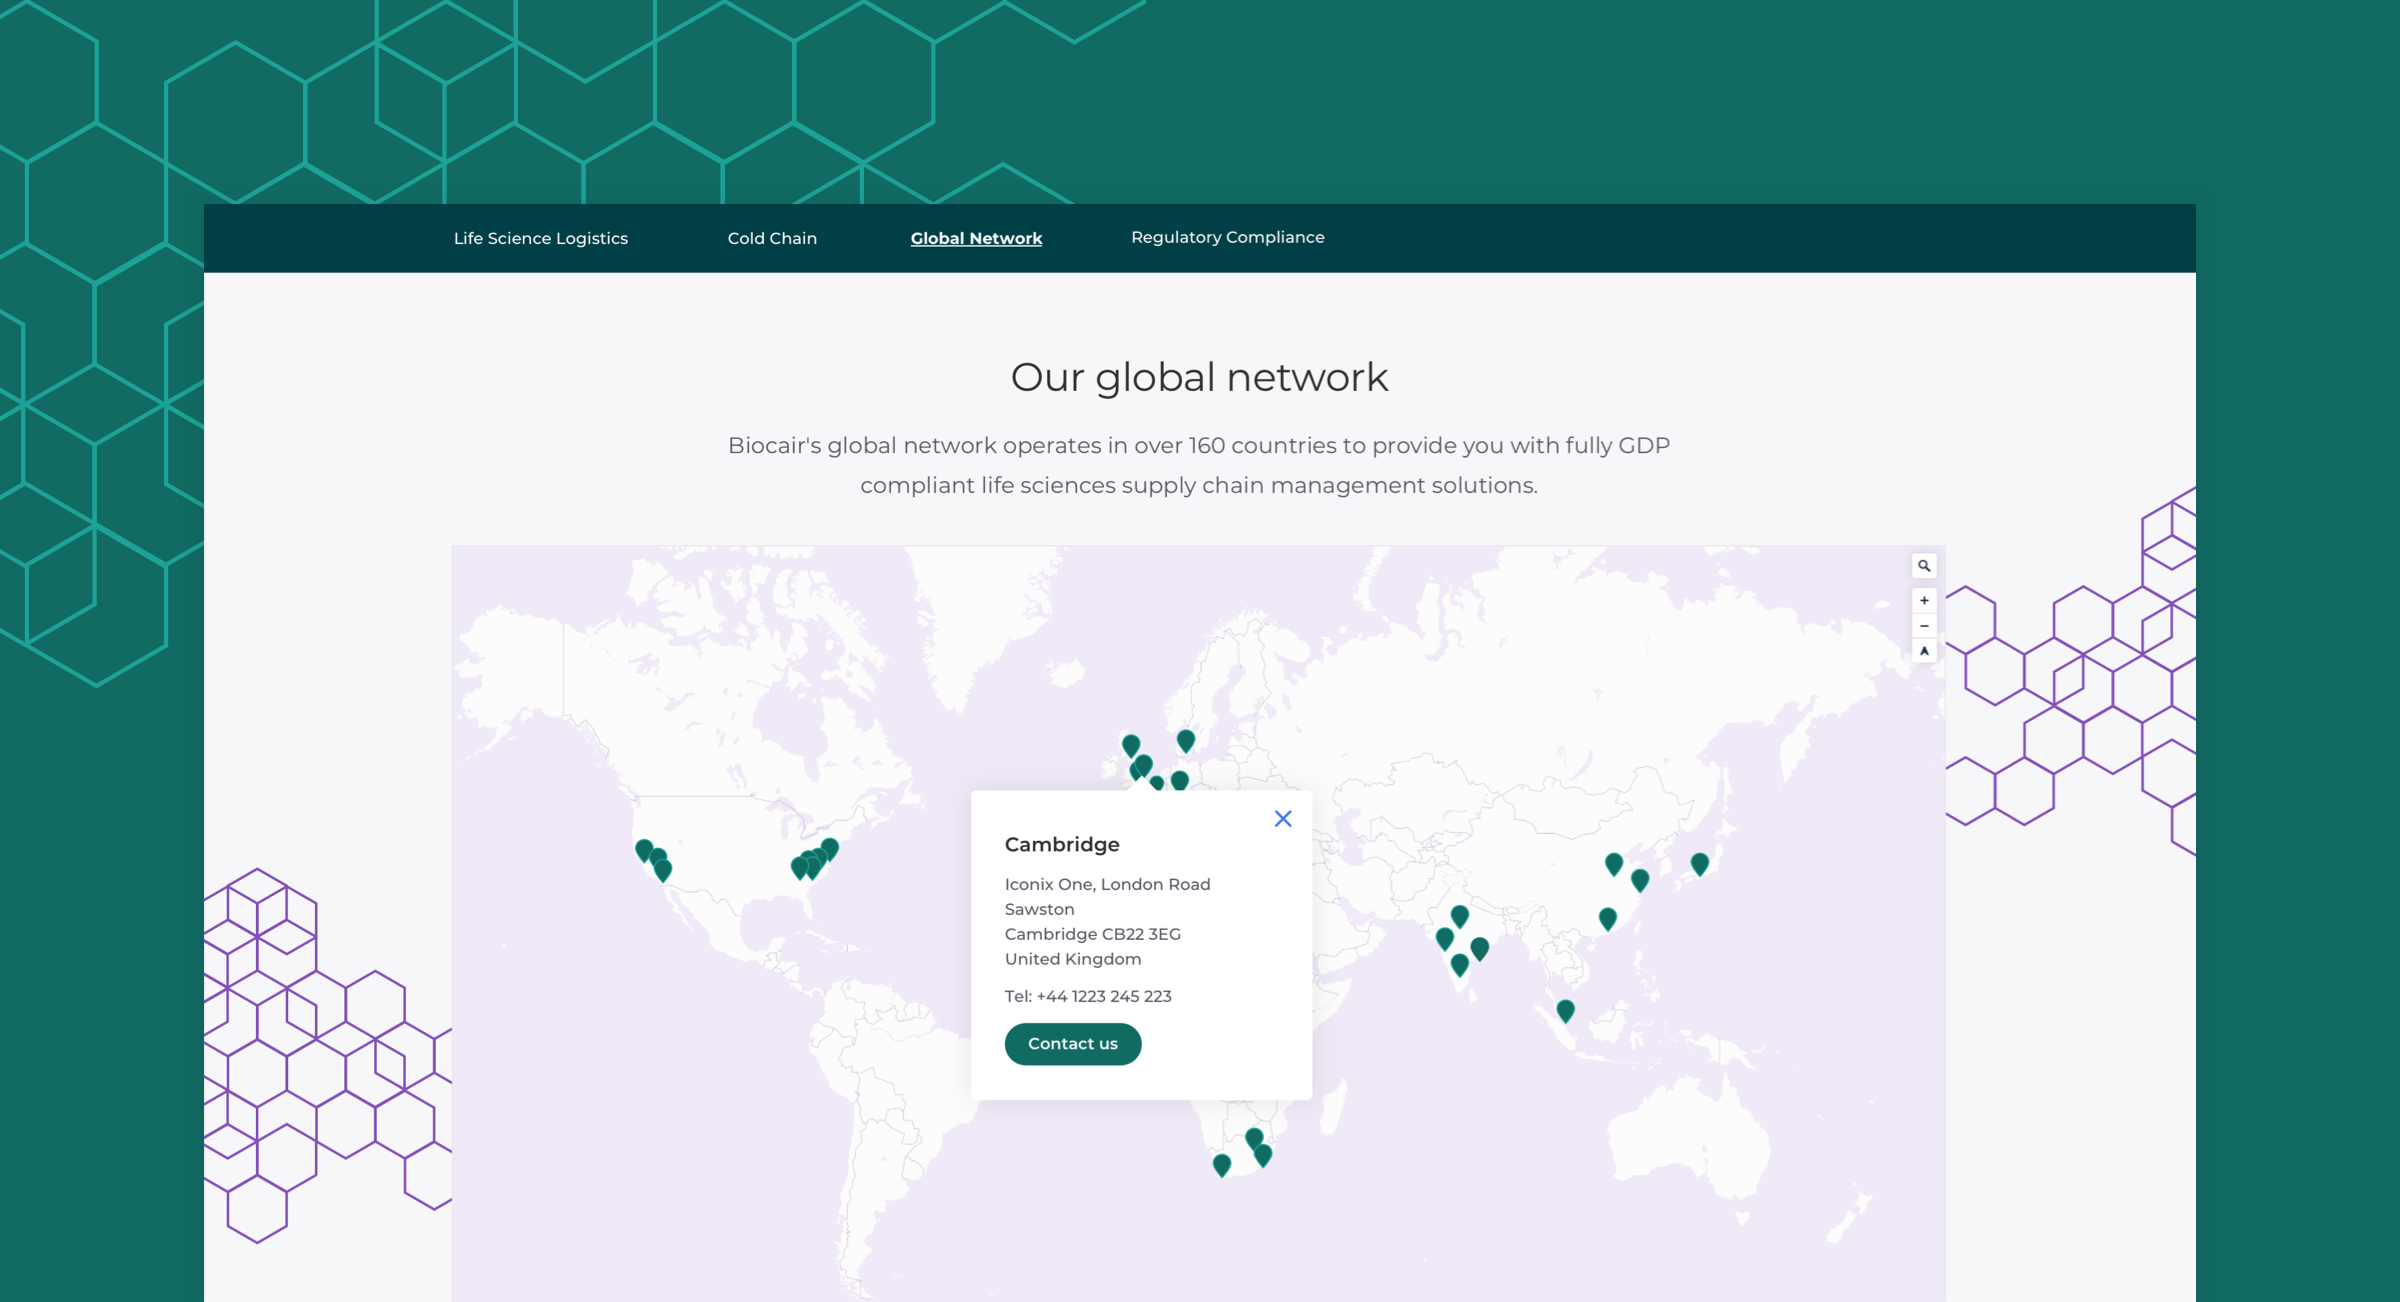
Task: Select the Japan location pin
Action: coord(1699,863)
